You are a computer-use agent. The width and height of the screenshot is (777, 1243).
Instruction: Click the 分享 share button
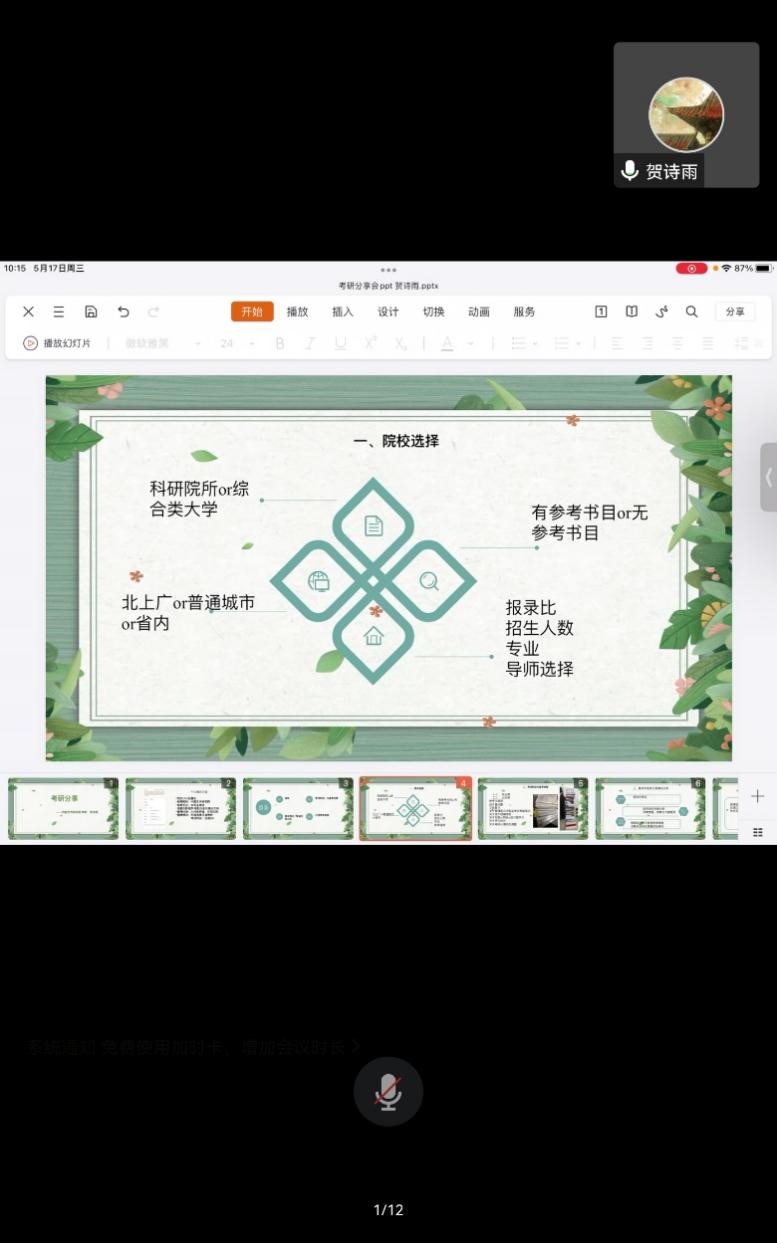coord(735,312)
